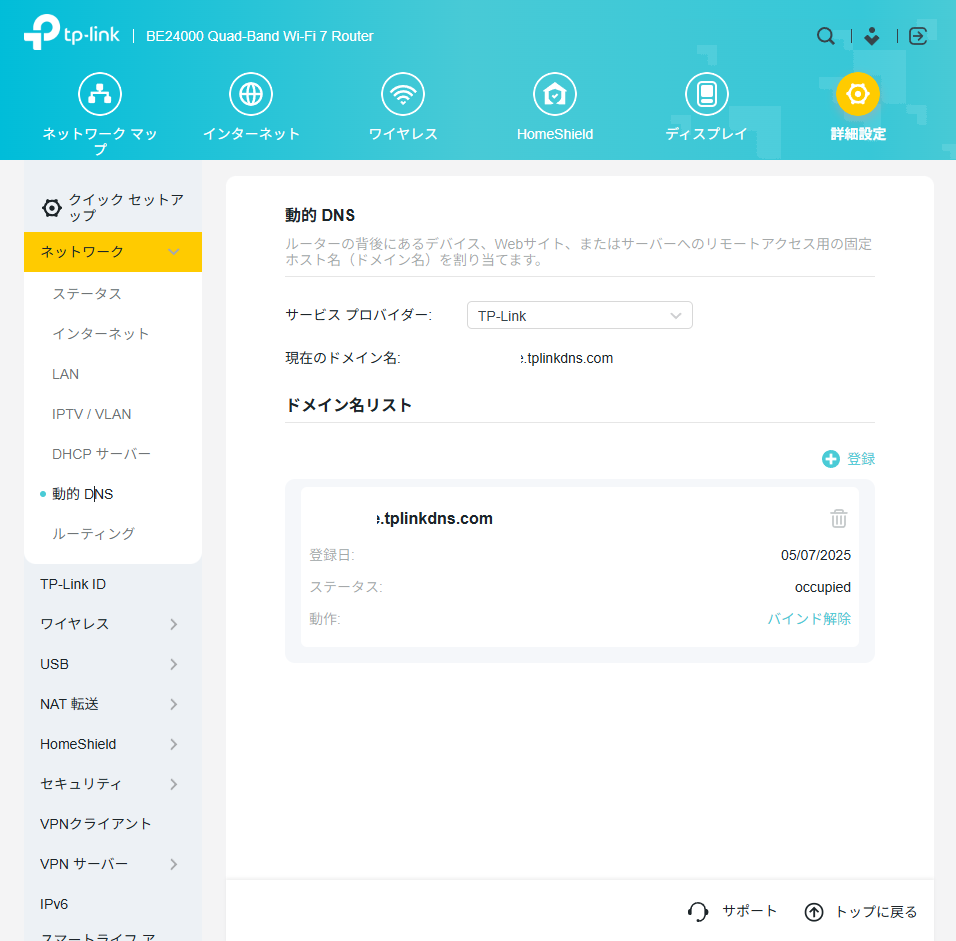Switch to ディスプレイ tab label
The image size is (956, 941).
pos(707,134)
